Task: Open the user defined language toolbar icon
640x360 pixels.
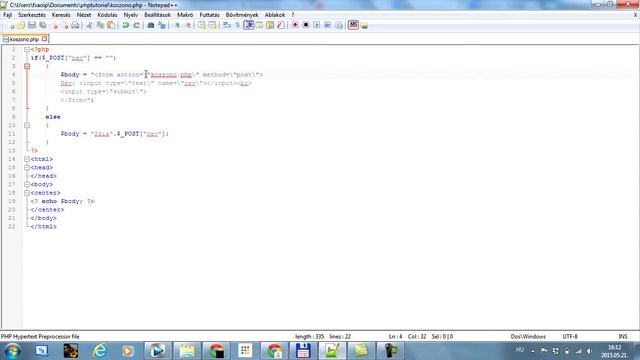Action: (259, 25)
